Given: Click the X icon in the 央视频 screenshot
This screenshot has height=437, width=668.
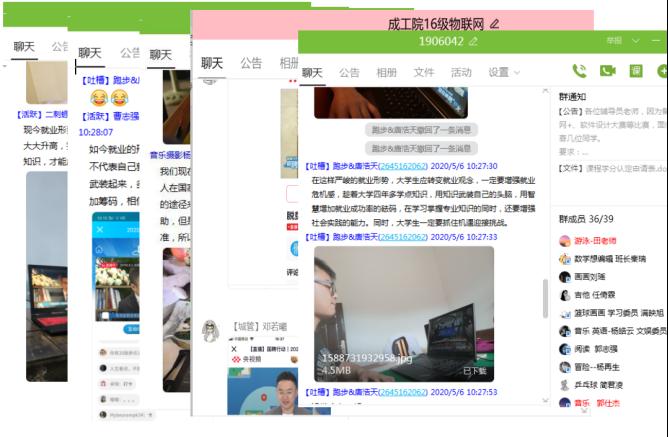Looking at the screenshot, I should pos(234,349).
